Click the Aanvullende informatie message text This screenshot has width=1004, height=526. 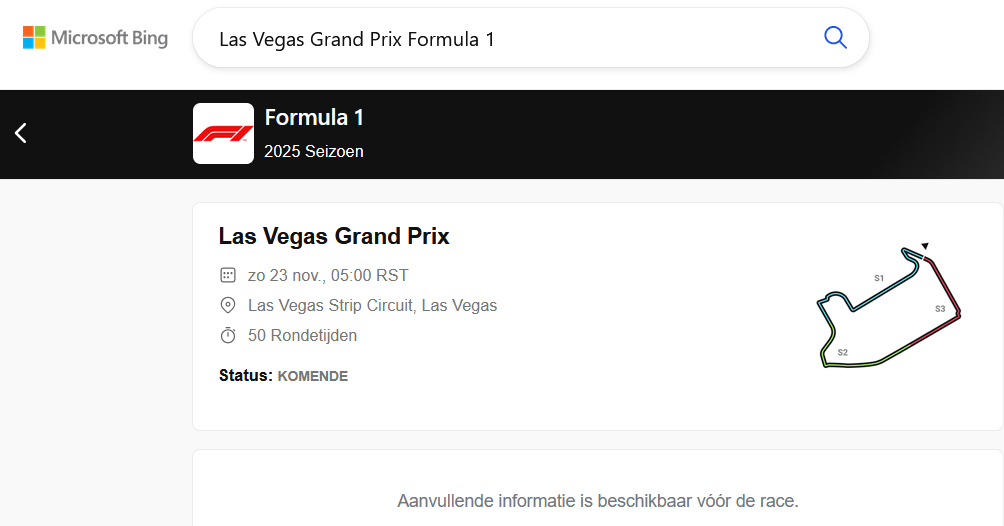click(598, 500)
